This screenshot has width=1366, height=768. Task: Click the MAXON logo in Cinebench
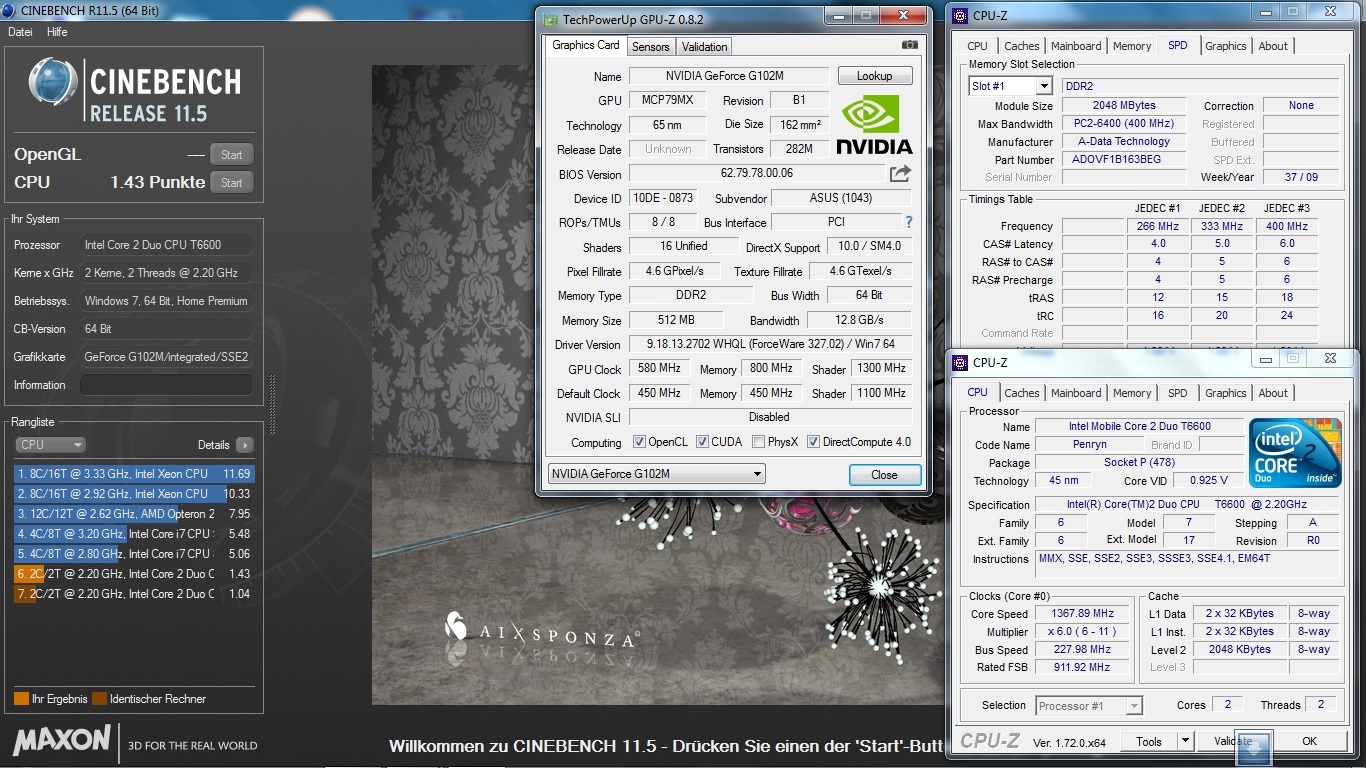pyautogui.click(x=62, y=740)
